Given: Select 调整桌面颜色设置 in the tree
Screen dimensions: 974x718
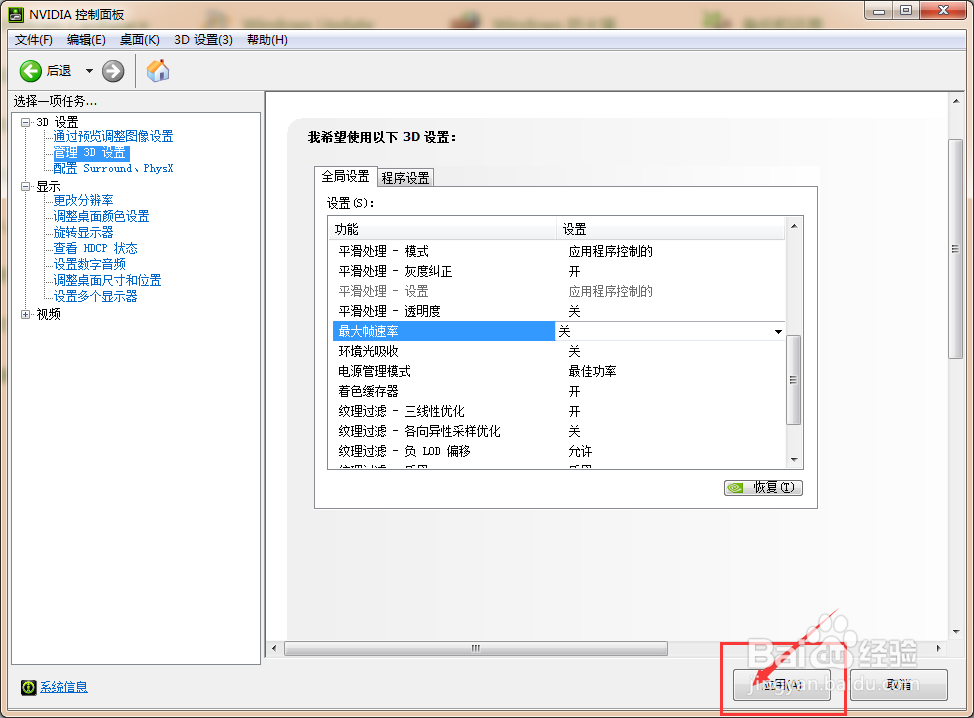Looking at the screenshot, I should (101, 216).
